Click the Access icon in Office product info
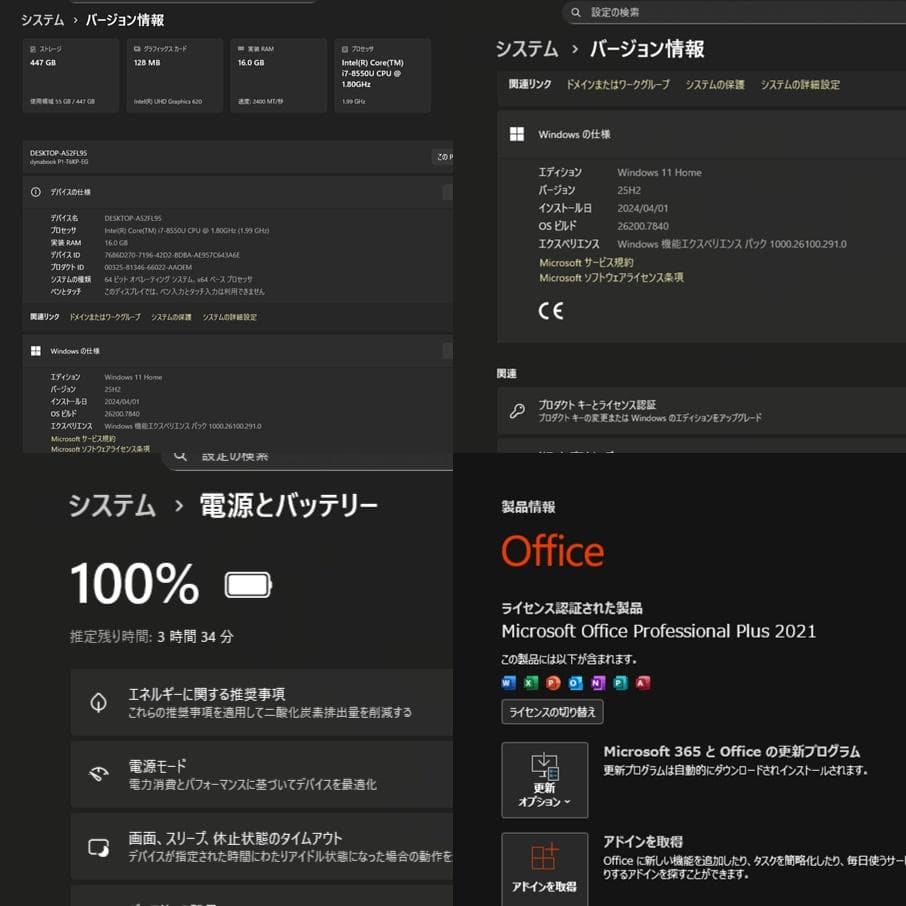The height and width of the screenshot is (906, 906). click(x=643, y=683)
